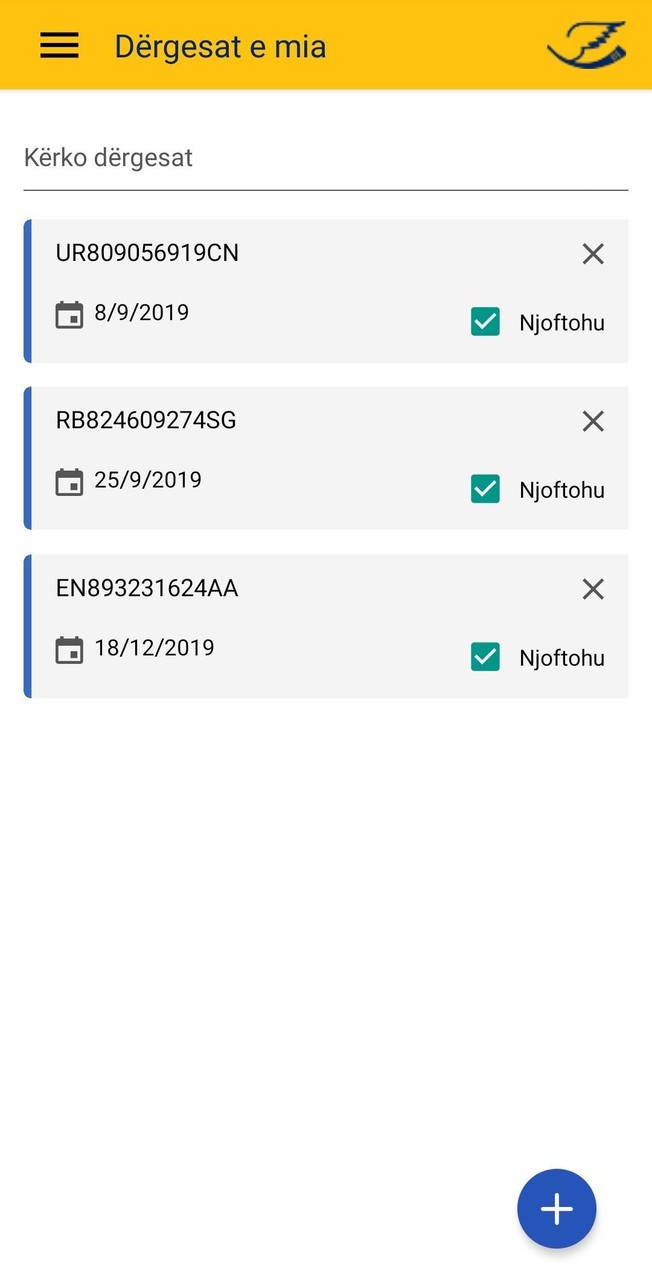The width and height of the screenshot is (652, 1280).
Task: Open tracking number UR809056919CN
Action: [147, 253]
